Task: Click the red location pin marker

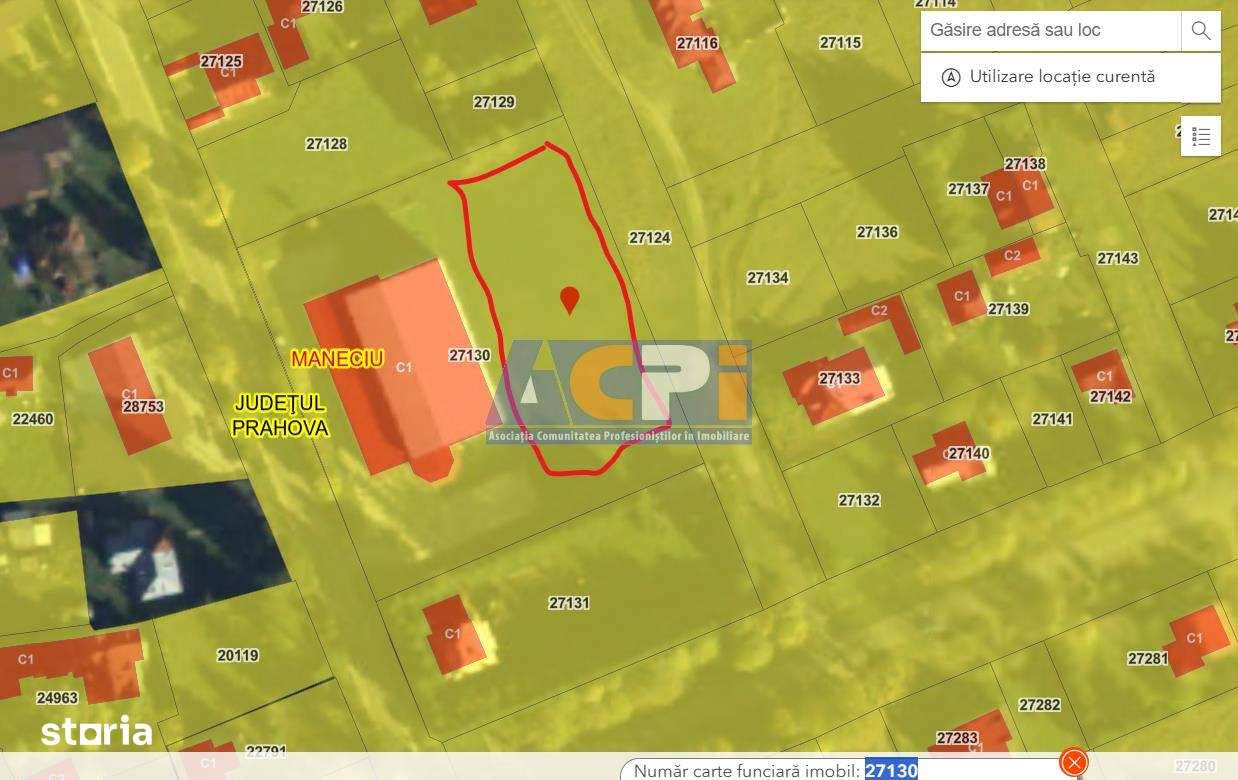Action: click(x=569, y=300)
